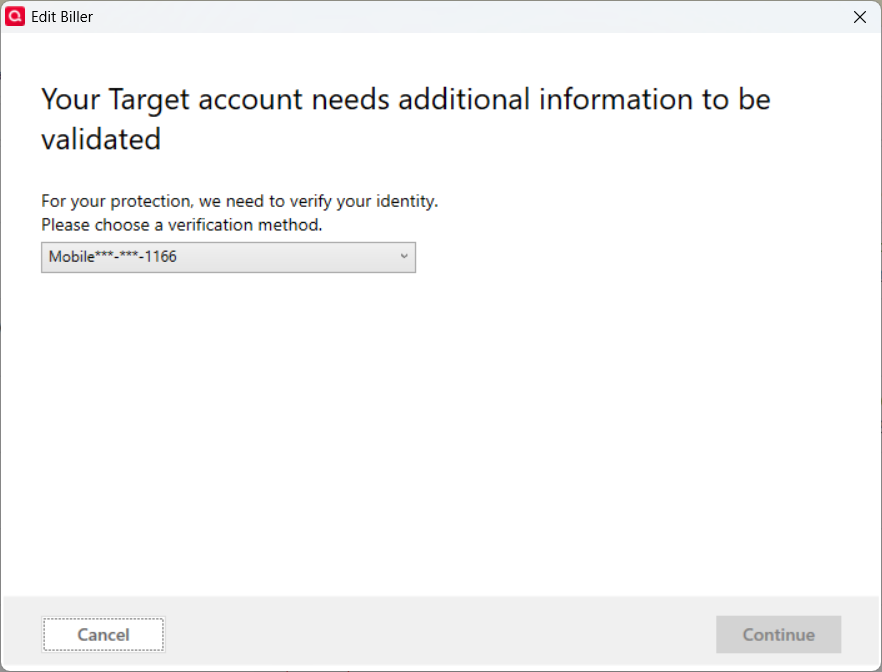Click the Cancel button

click(104, 635)
